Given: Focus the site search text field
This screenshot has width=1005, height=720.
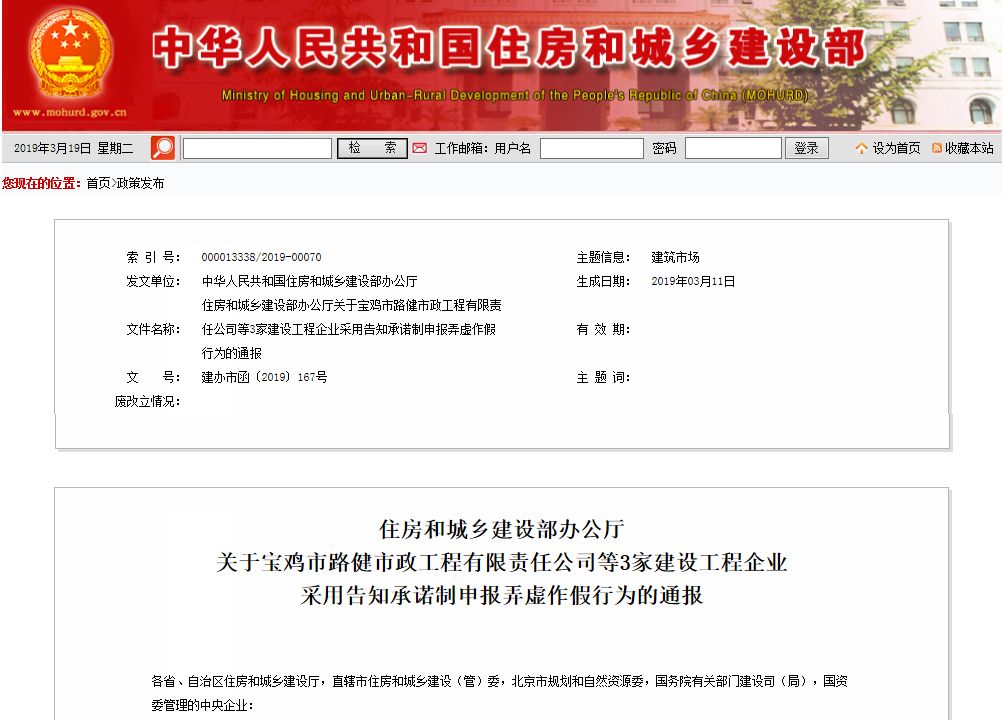Looking at the screenshot, I should click(x=258, y=148).
